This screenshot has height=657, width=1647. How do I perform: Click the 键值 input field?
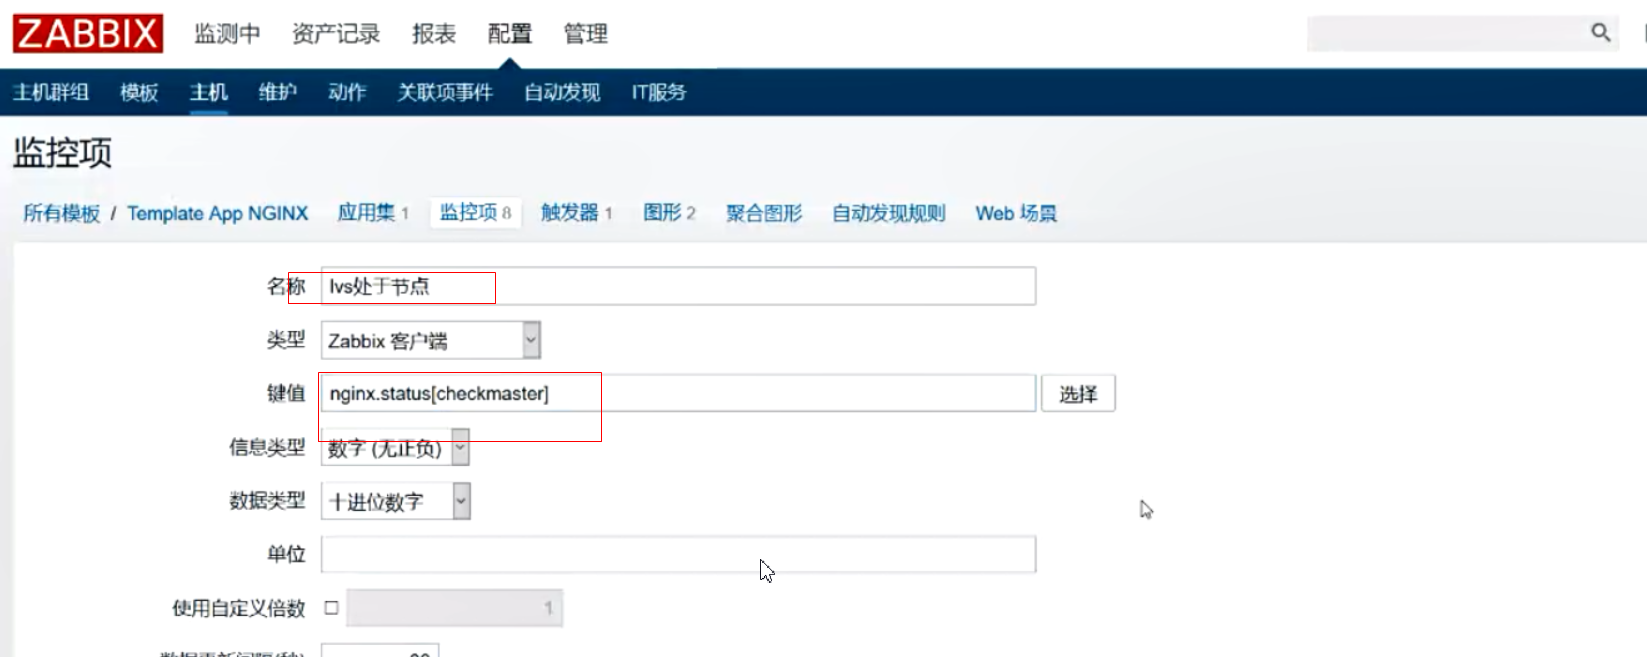(678, 393)
